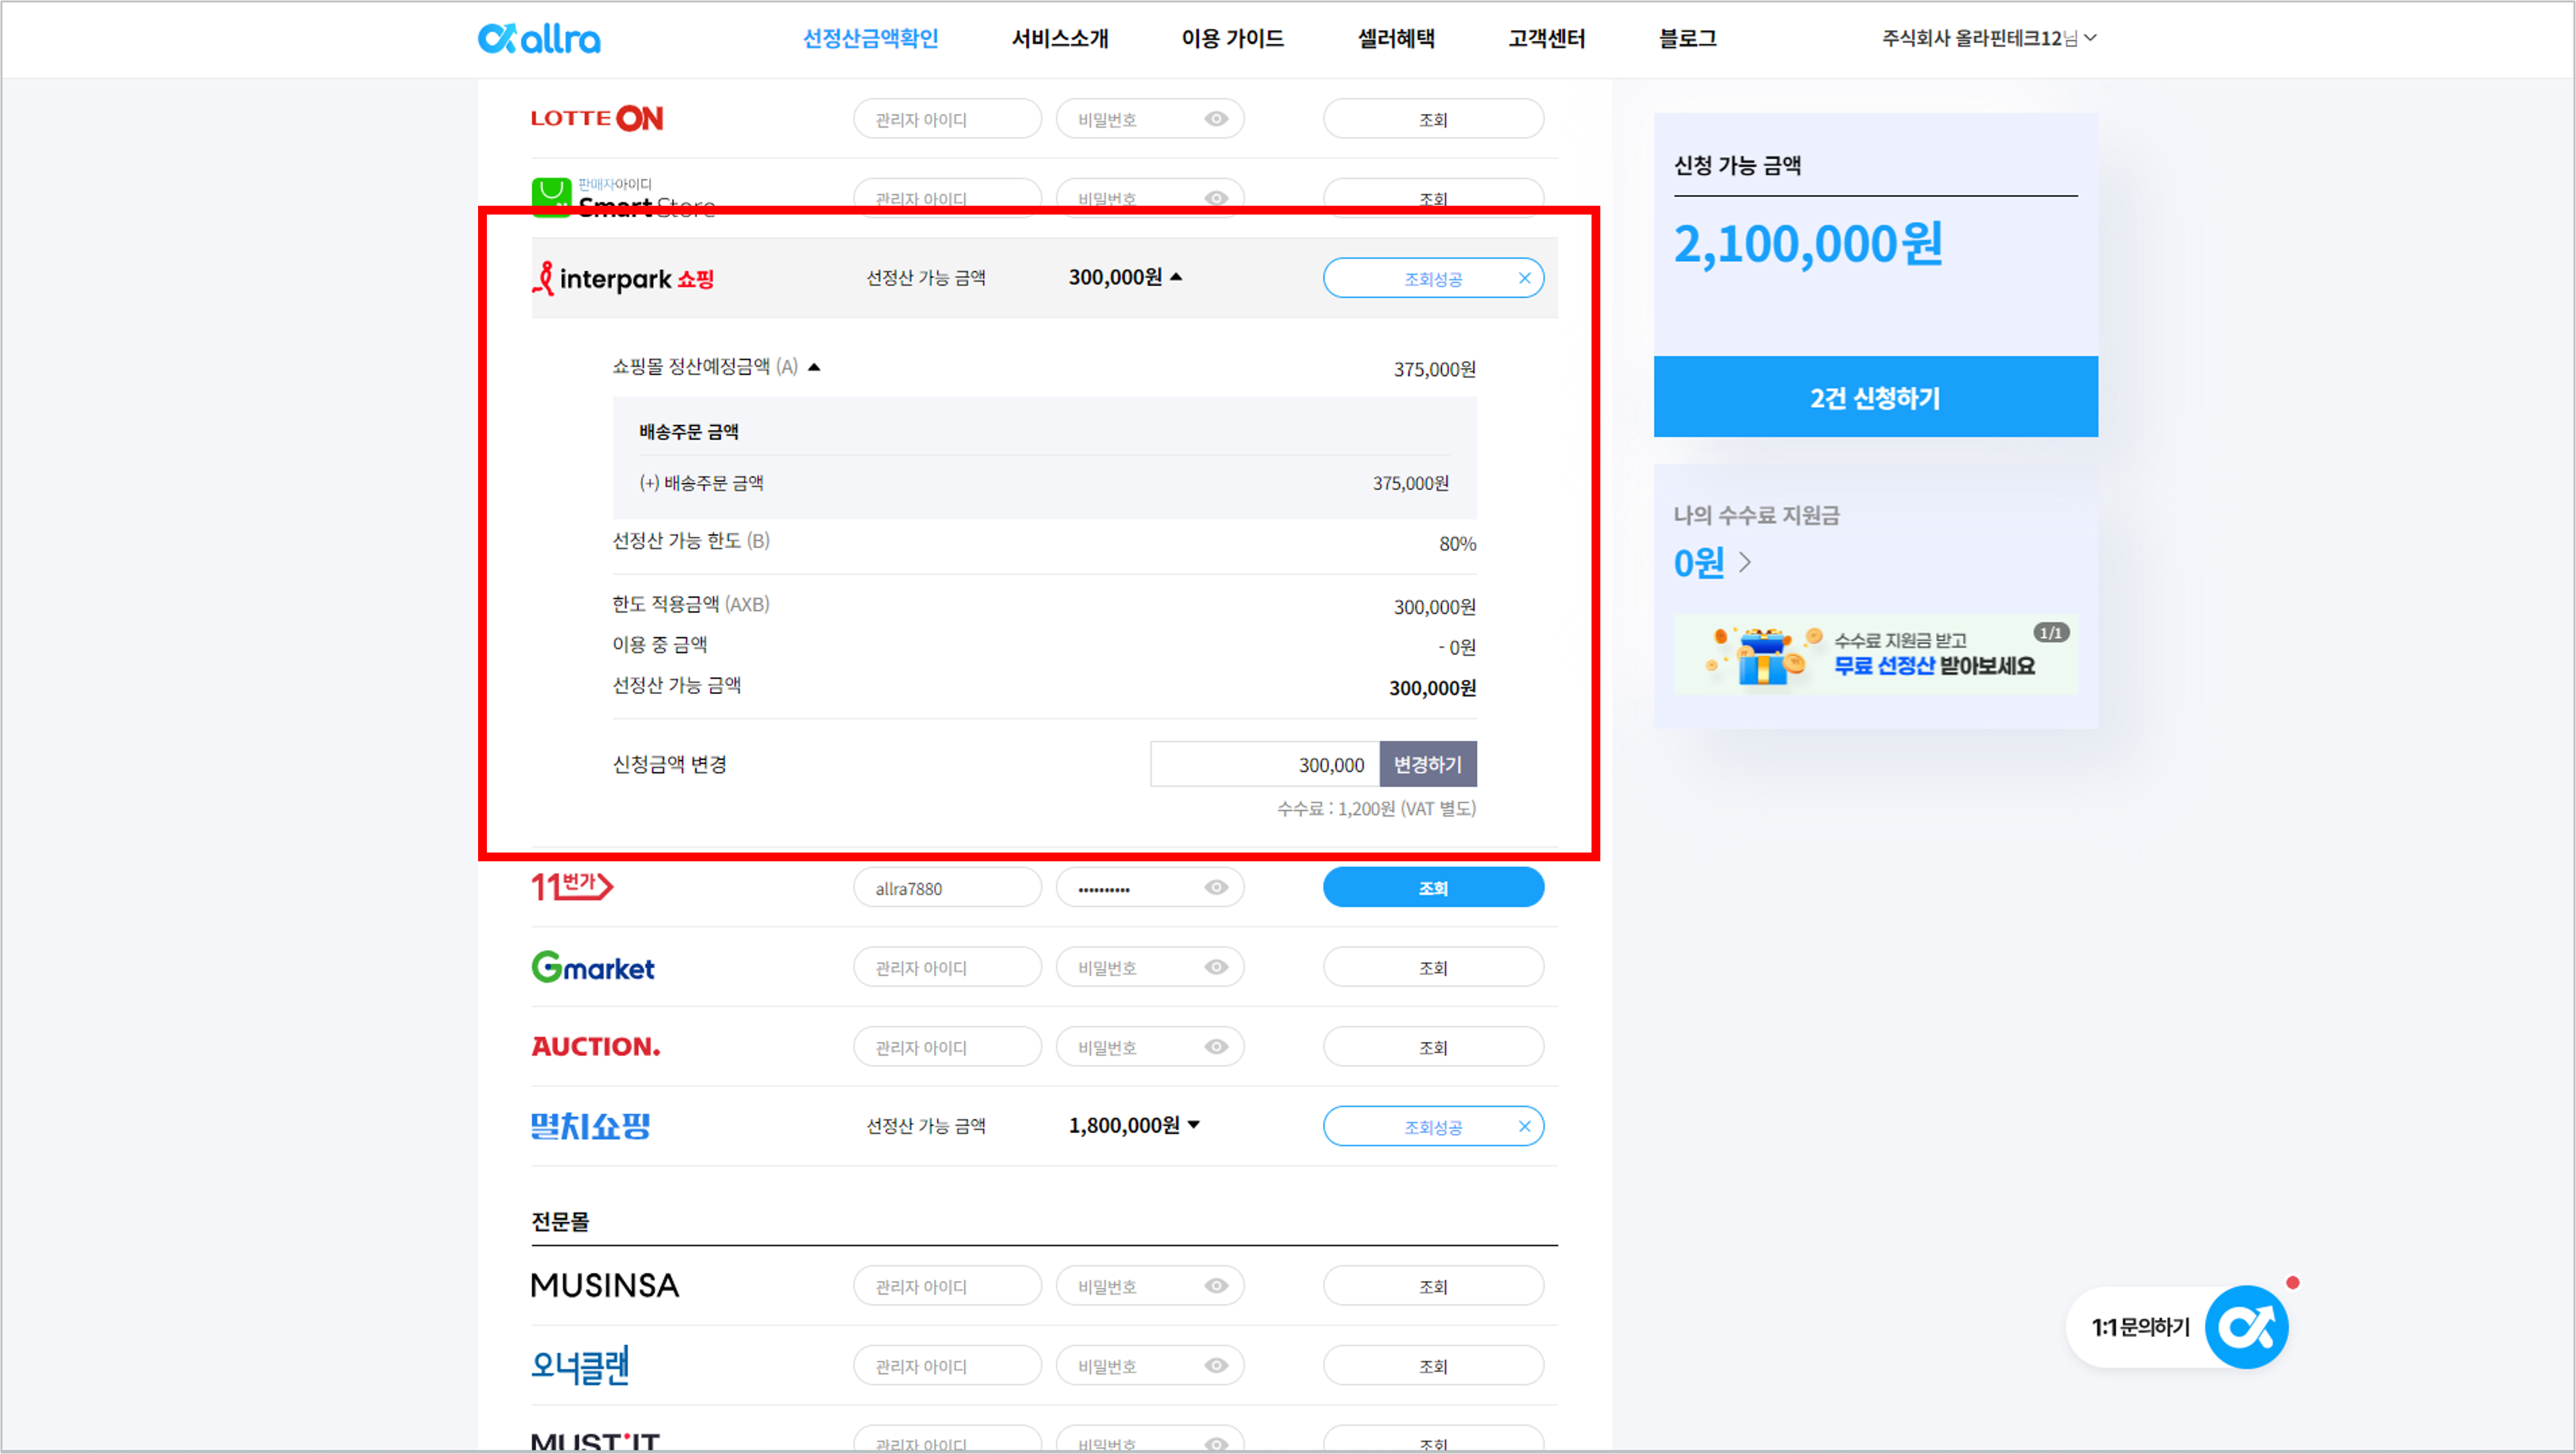Click interpark 조회성공 button
2576x1454 pixels.
coord(1433,278)
